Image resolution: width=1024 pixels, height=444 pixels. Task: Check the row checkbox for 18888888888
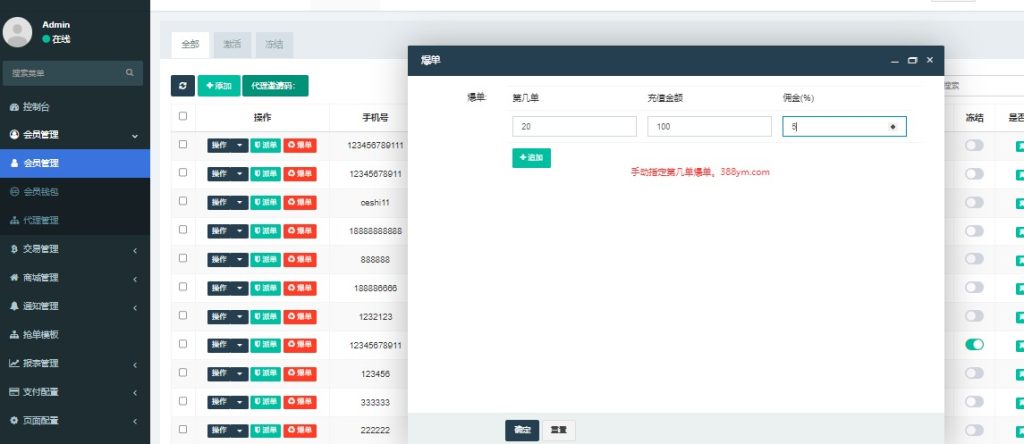pyautogui.click(x=182, y=230)
